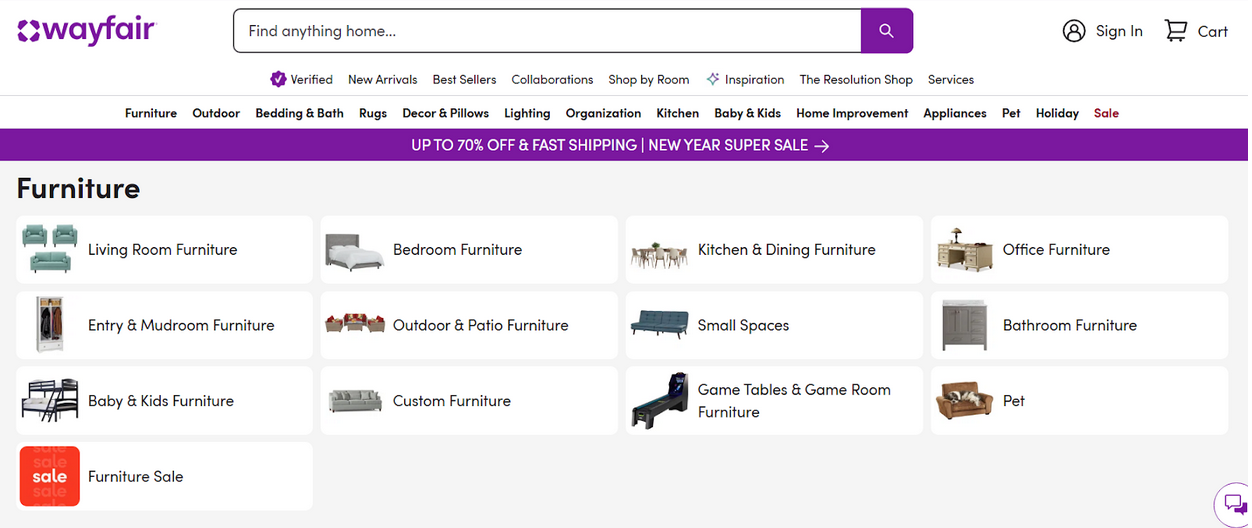Go to Best Sellers
The height and width of the screenshot is (528, 1252).
(464, 79)
